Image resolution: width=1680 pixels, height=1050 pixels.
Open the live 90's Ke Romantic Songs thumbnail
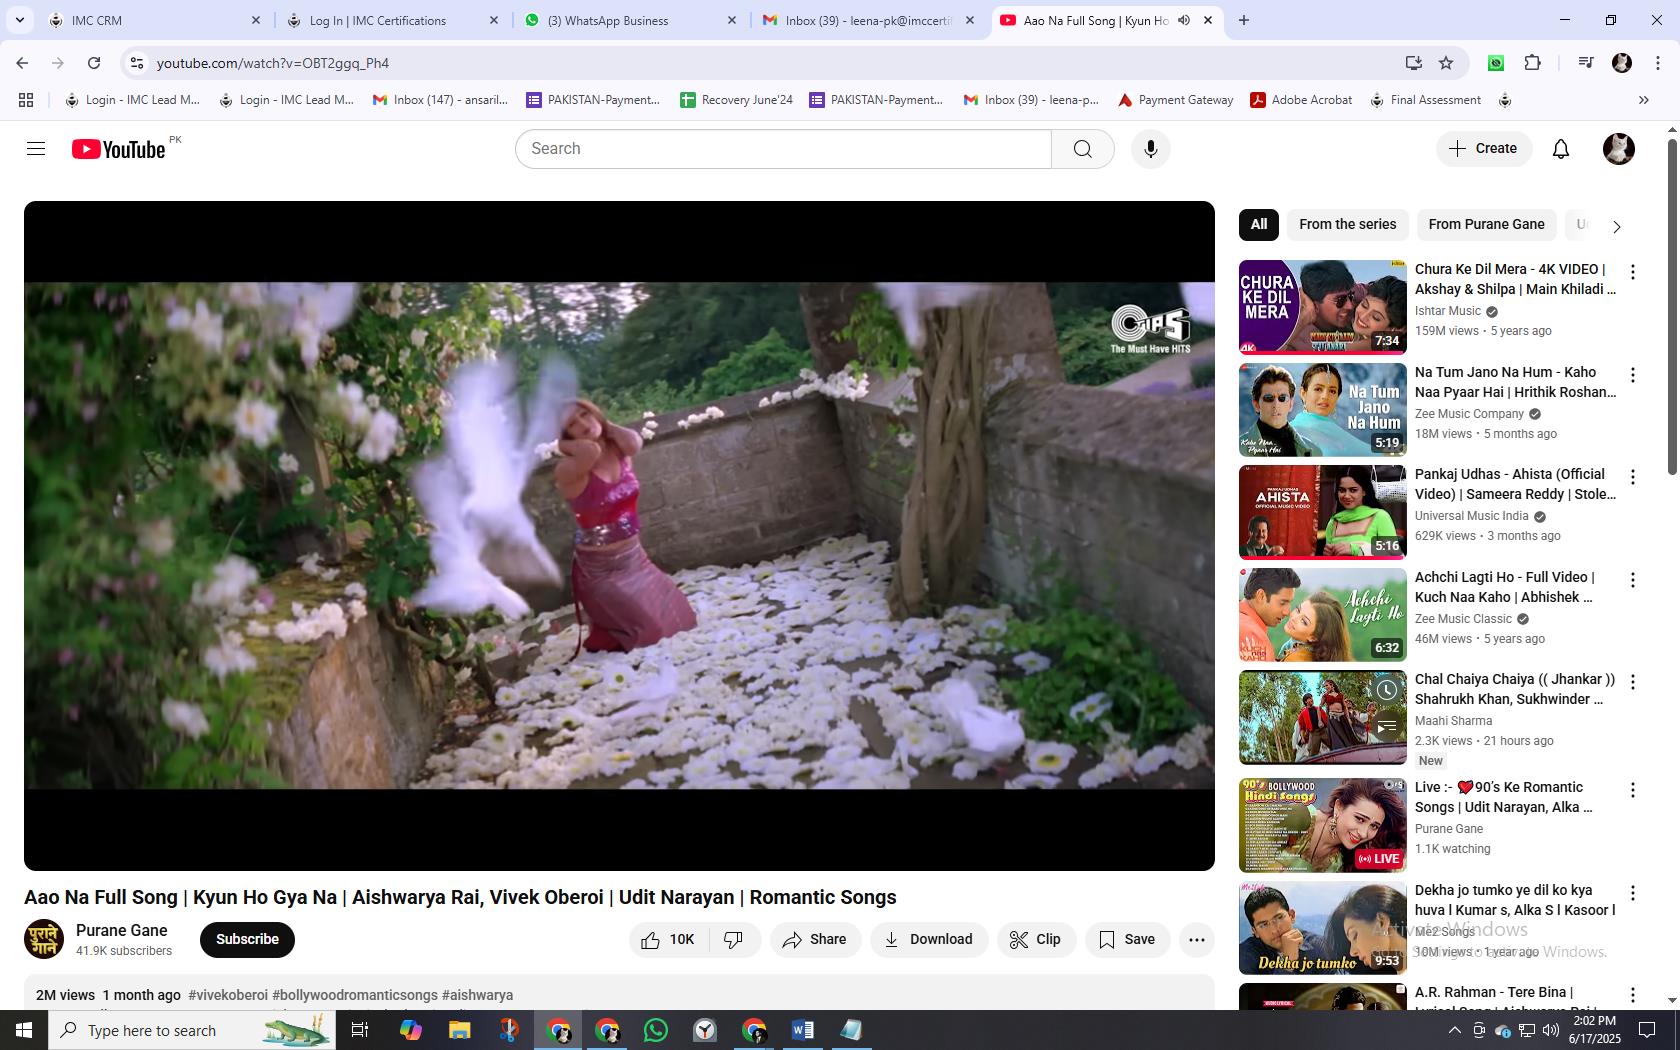[x=1322, y=825]
